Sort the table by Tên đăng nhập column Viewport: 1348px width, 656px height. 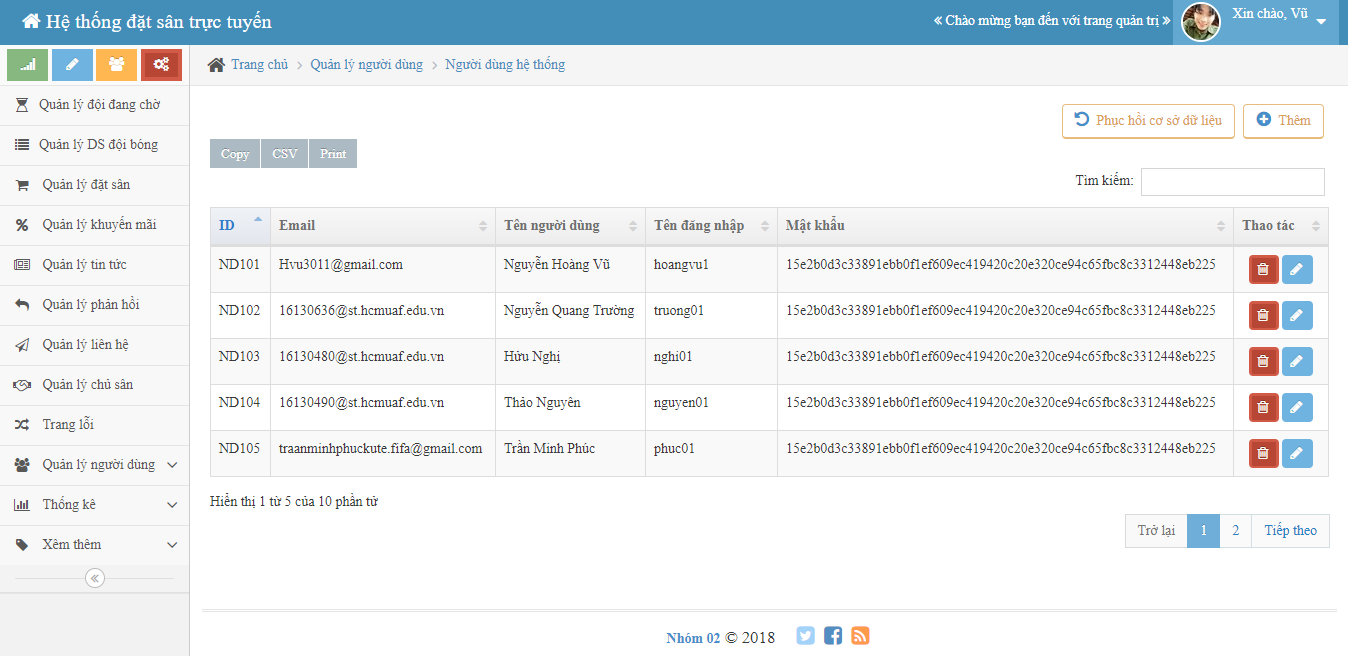(x=712, y=226)
